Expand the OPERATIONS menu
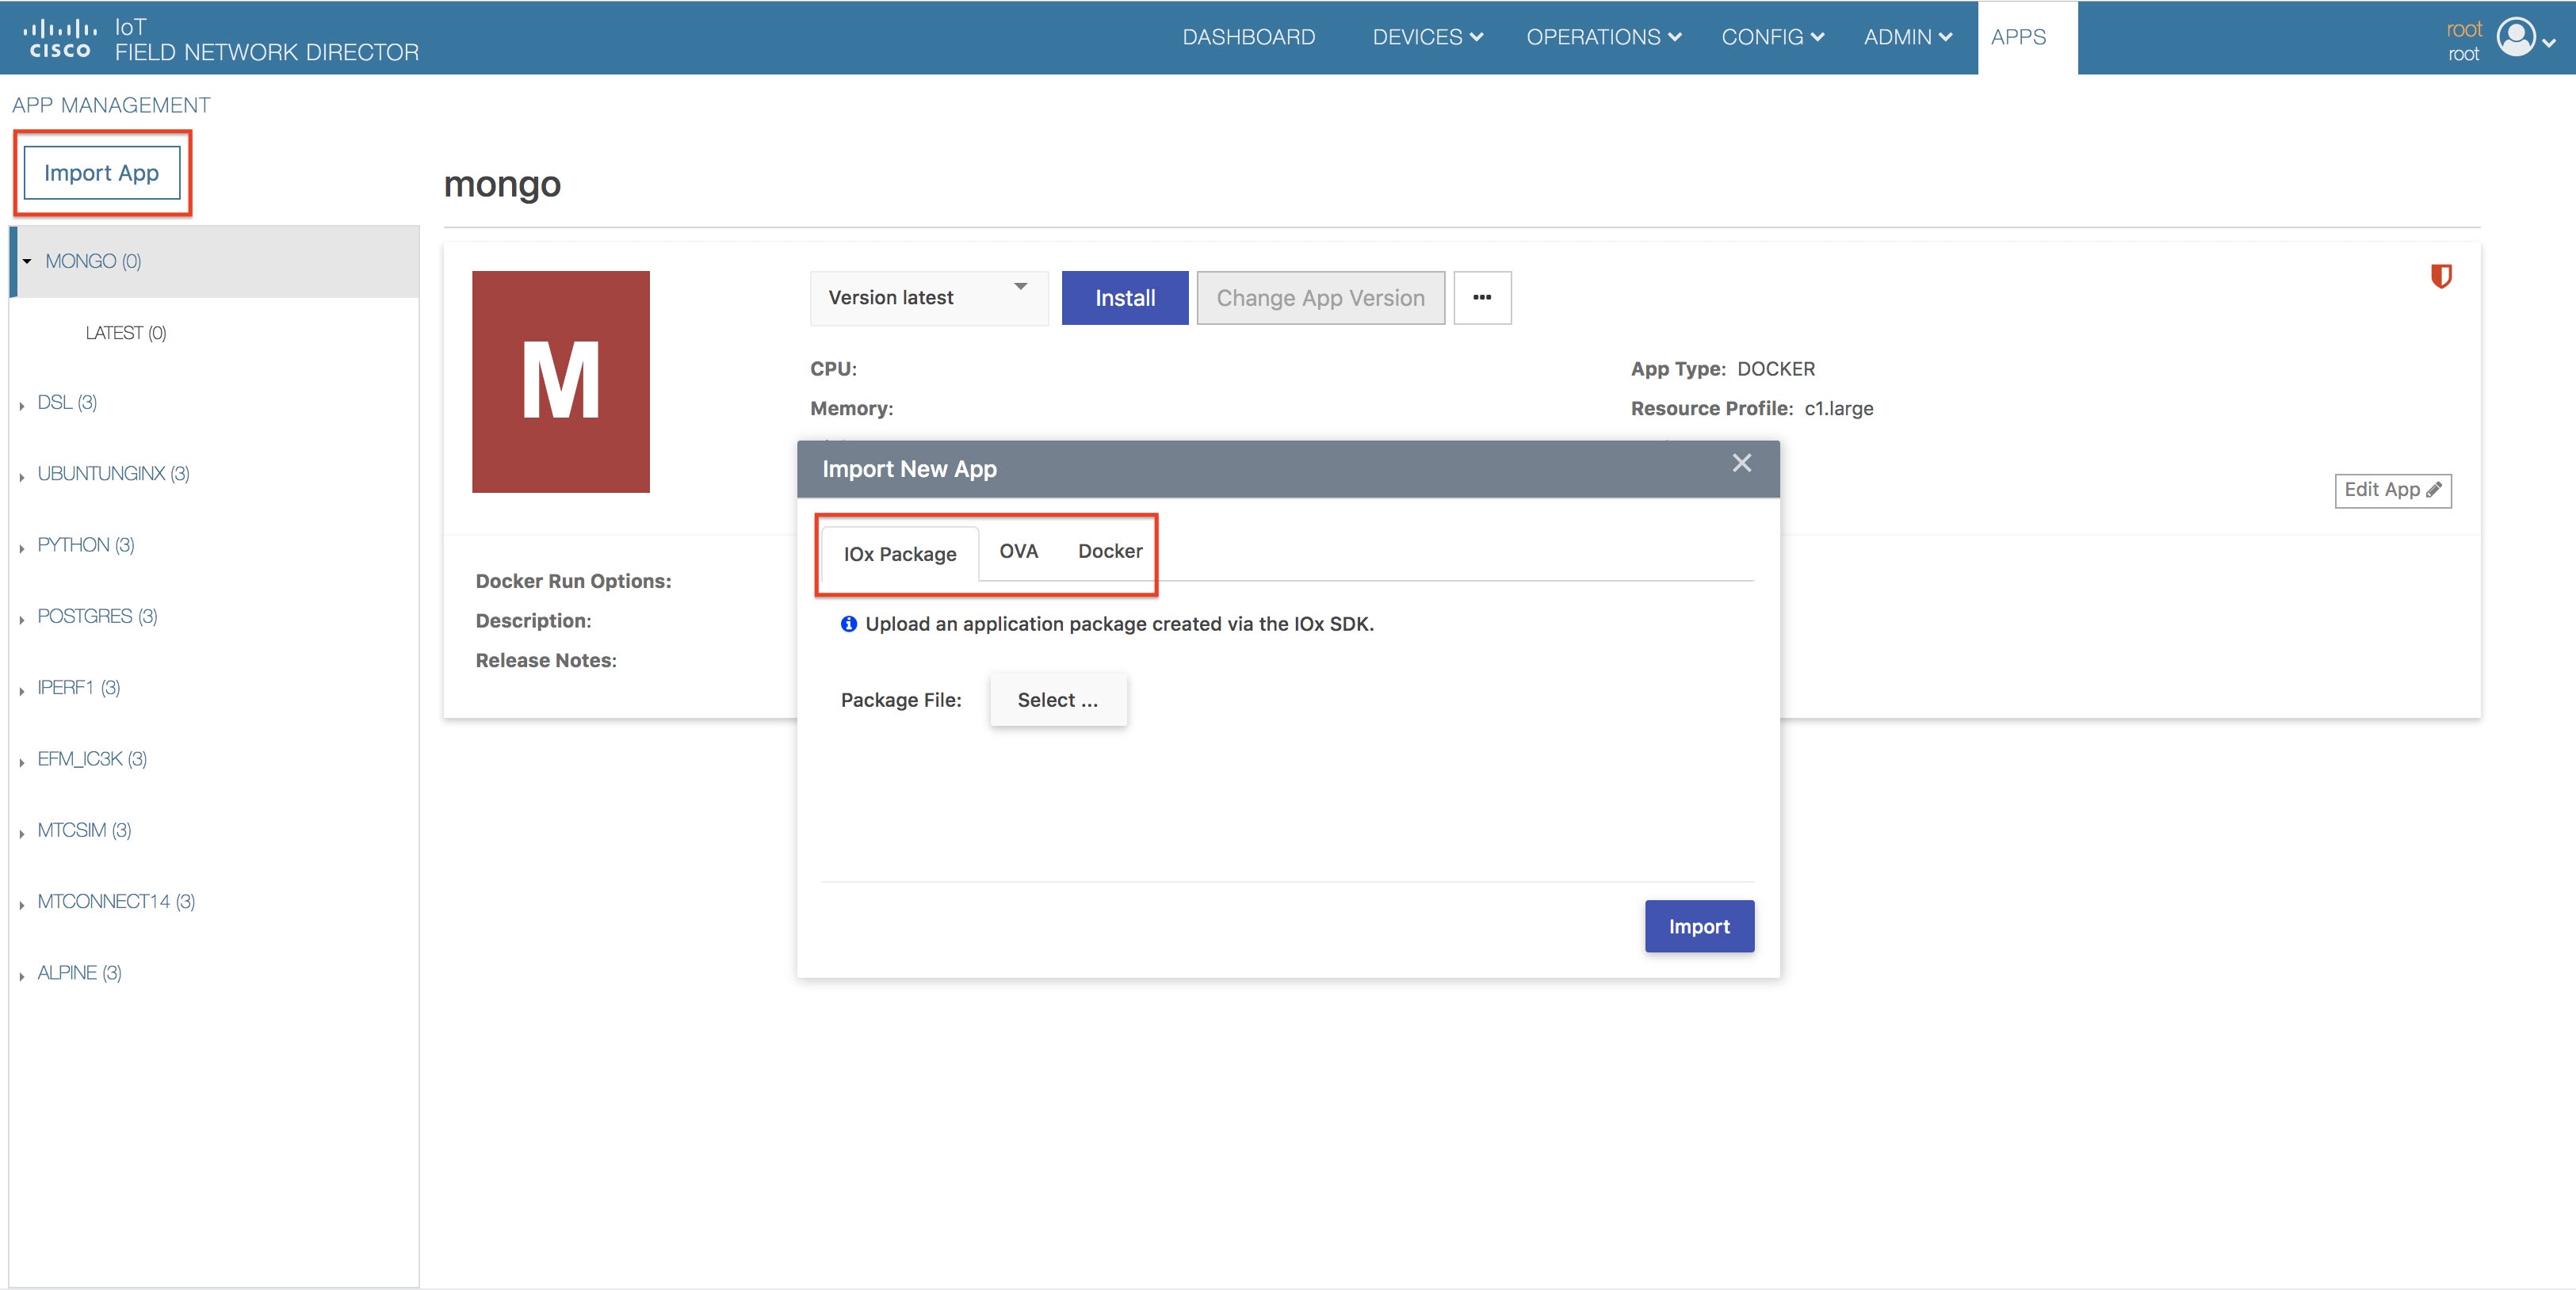 pos(1603,37)
